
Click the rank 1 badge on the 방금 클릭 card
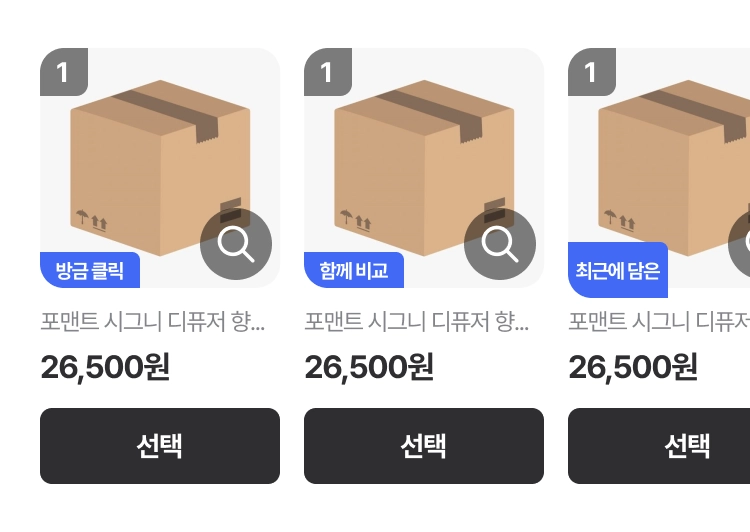pos(64,72)
